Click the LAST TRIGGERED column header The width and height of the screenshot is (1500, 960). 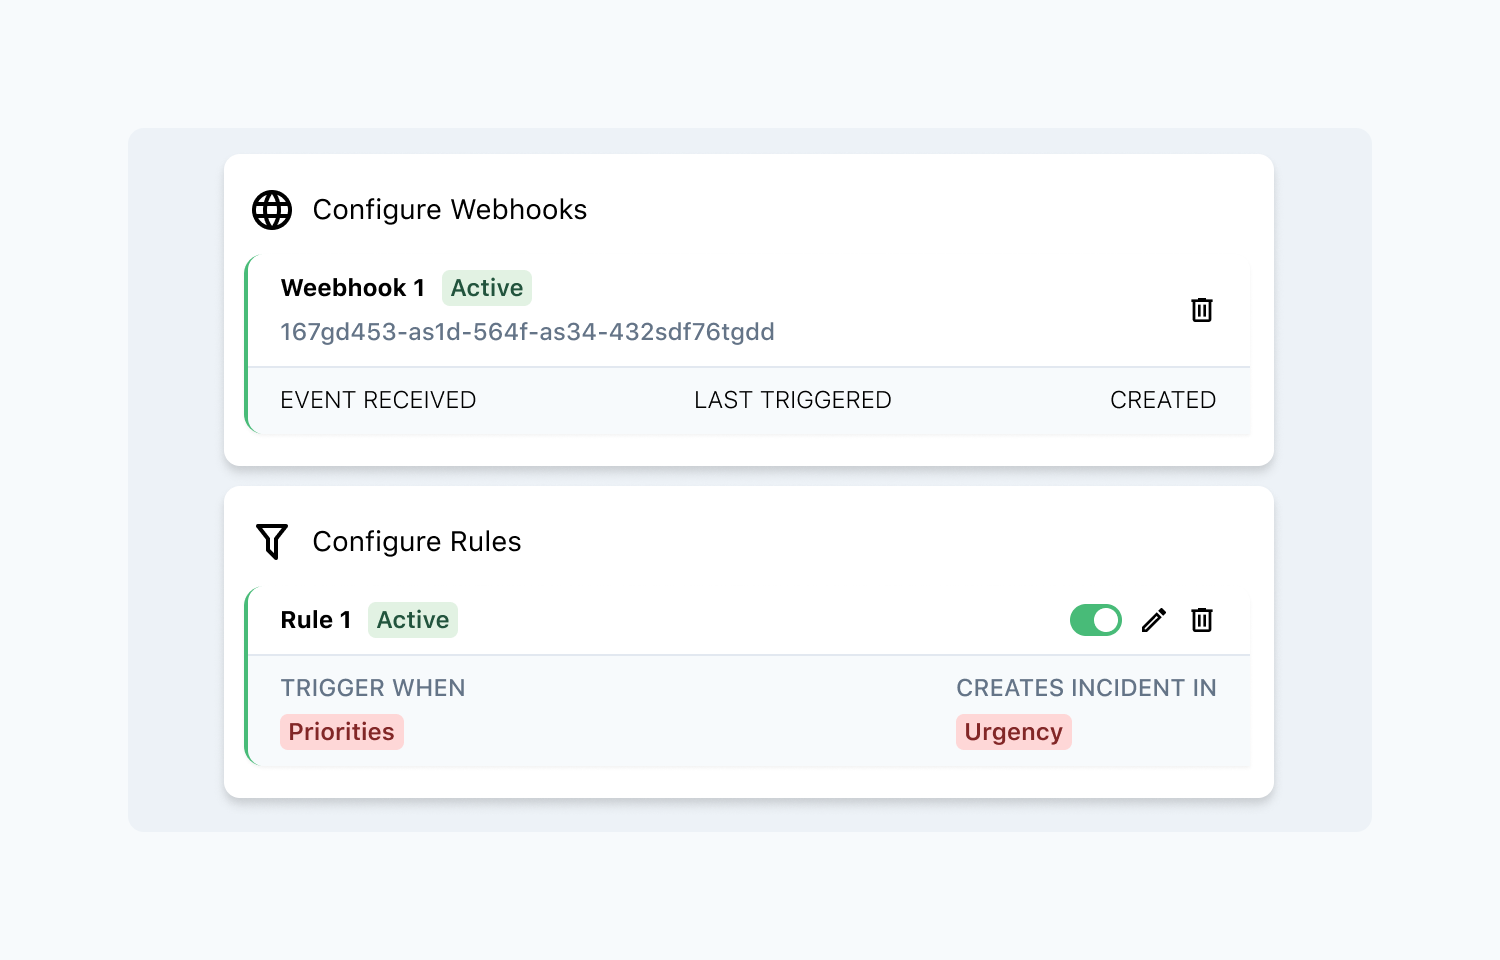pyautogui.click(x=792, y=400)
